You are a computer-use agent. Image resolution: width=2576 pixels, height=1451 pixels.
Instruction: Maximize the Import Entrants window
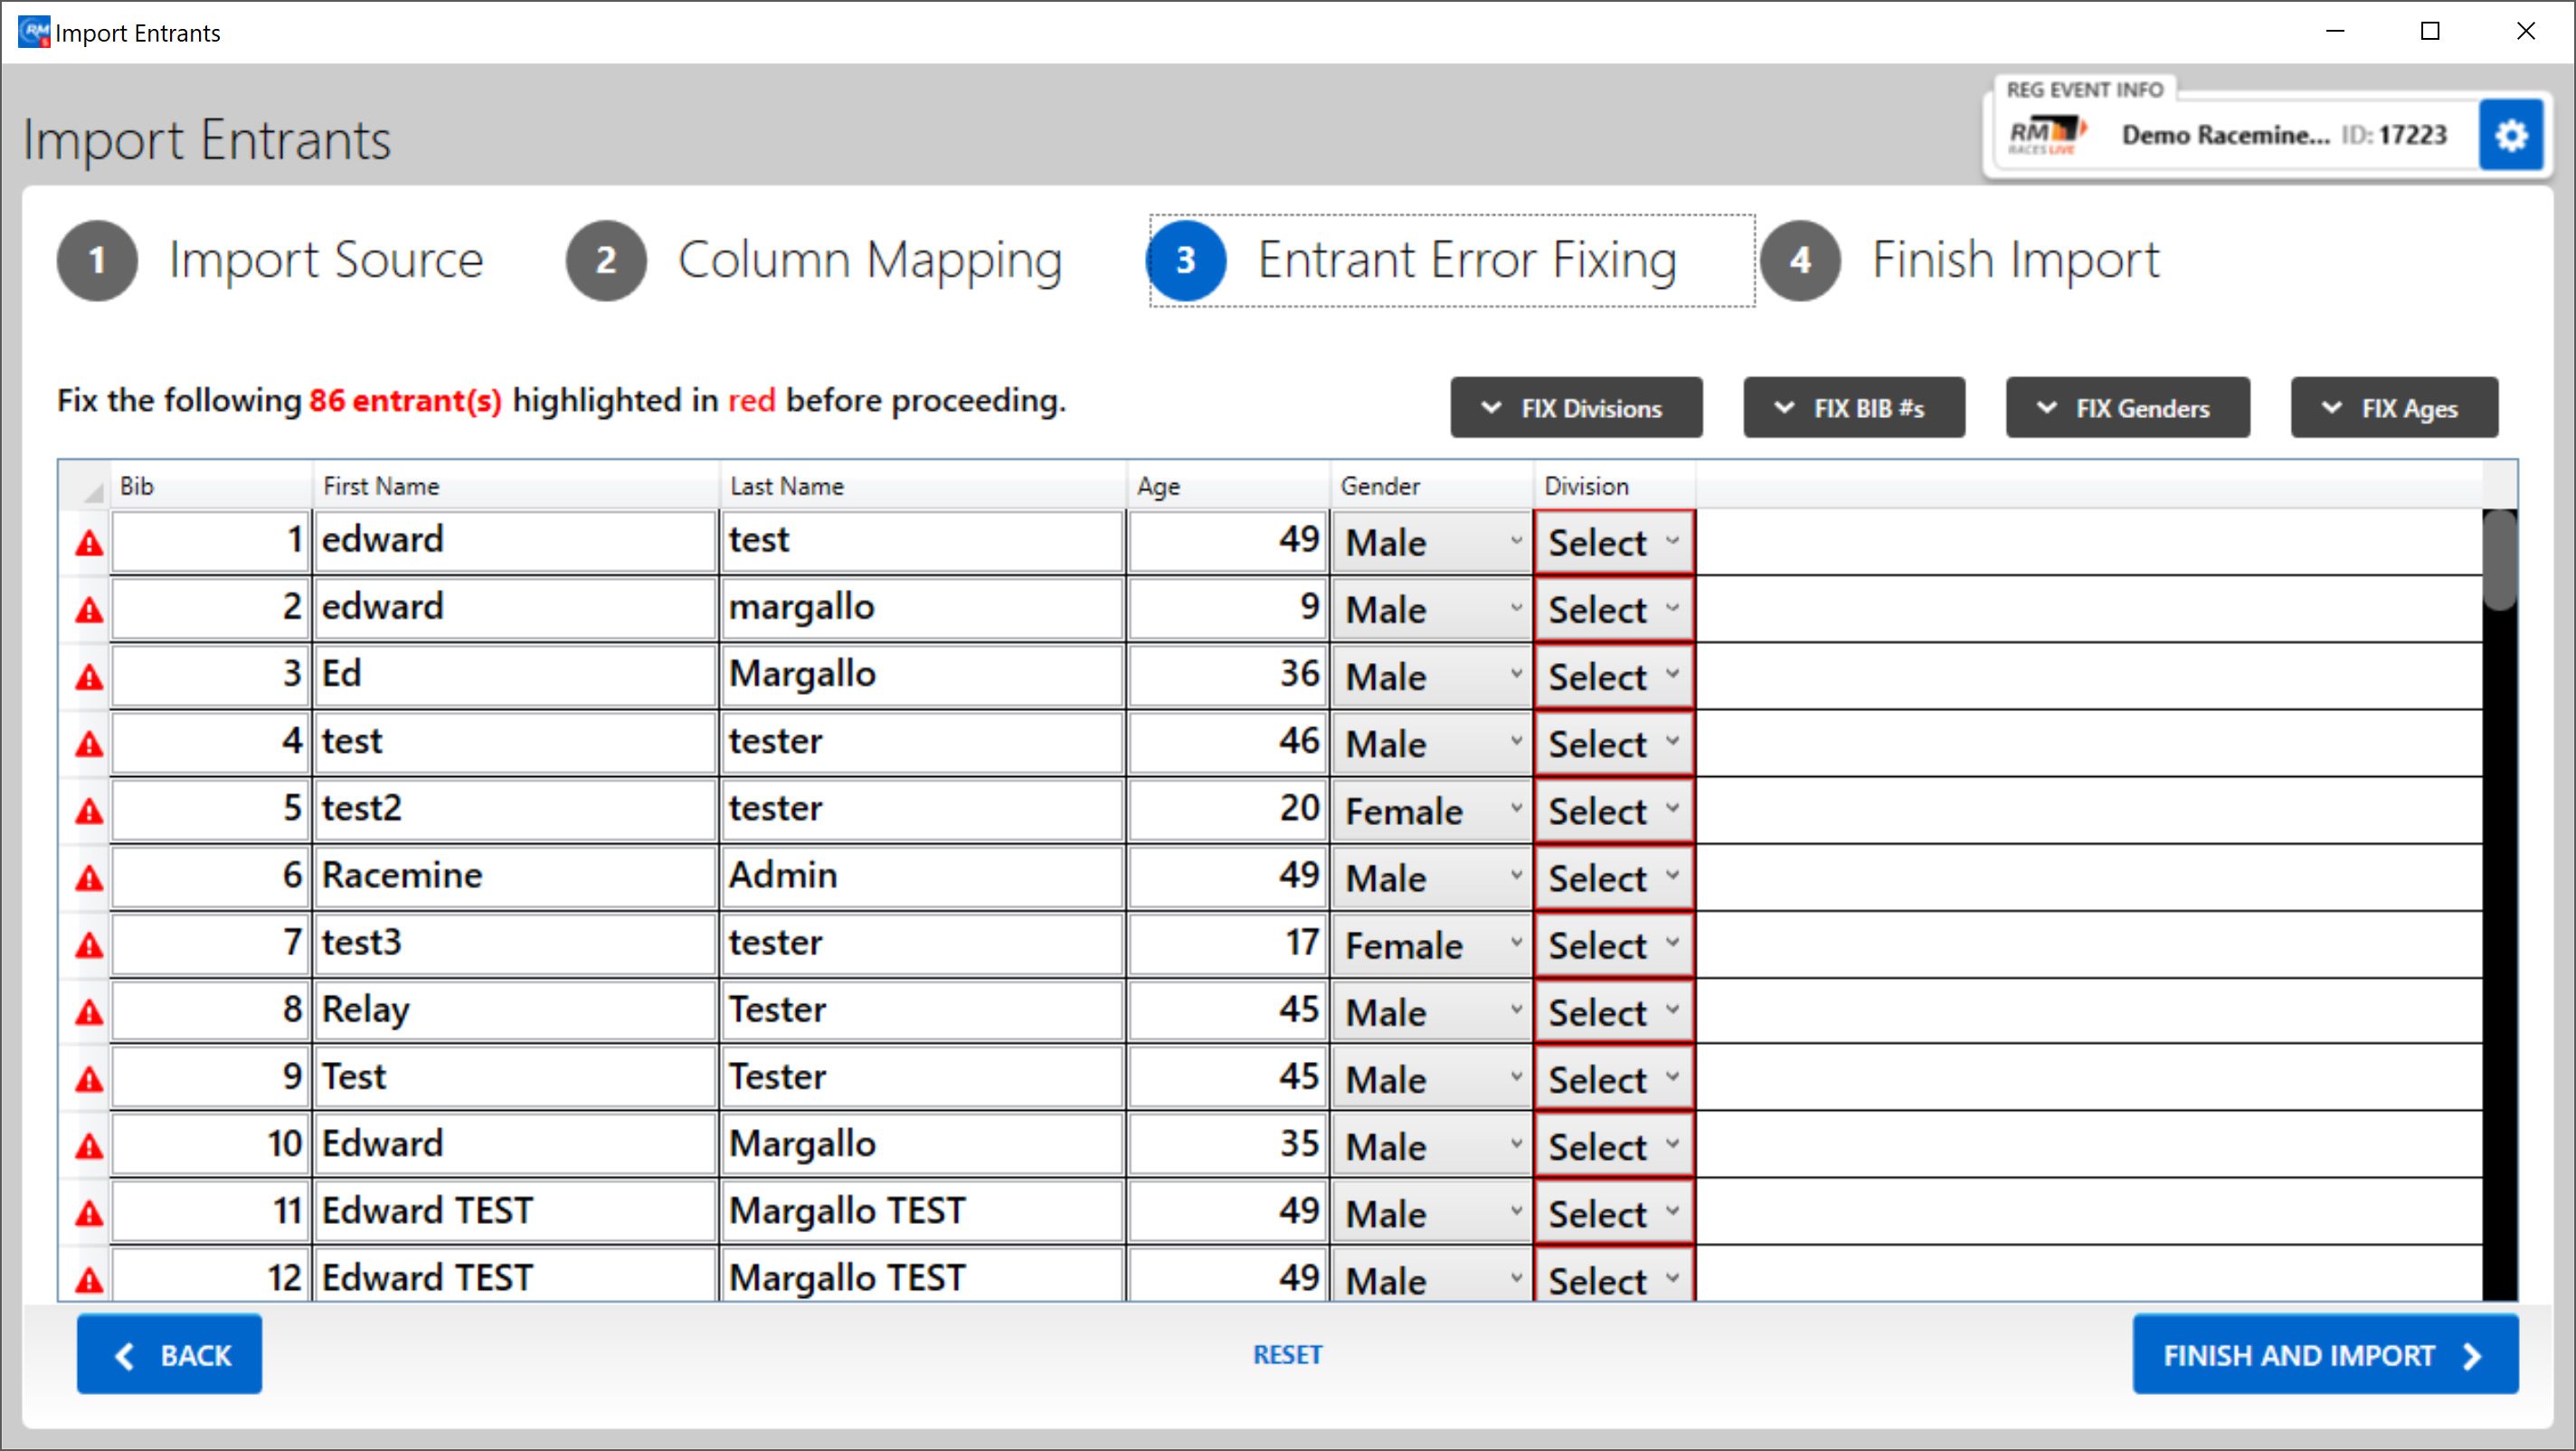tap(2430, 31)
